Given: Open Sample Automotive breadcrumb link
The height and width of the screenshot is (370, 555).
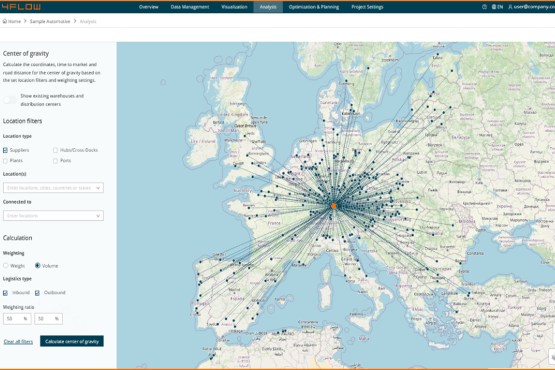Looking at the screenshot, I should tap(50, 21).
